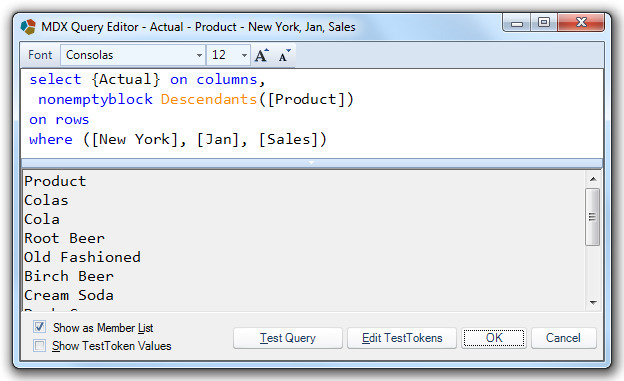Enable Show TestToken Values checkbox
This screenshot has height=381, width=624.
click(39, 345)
